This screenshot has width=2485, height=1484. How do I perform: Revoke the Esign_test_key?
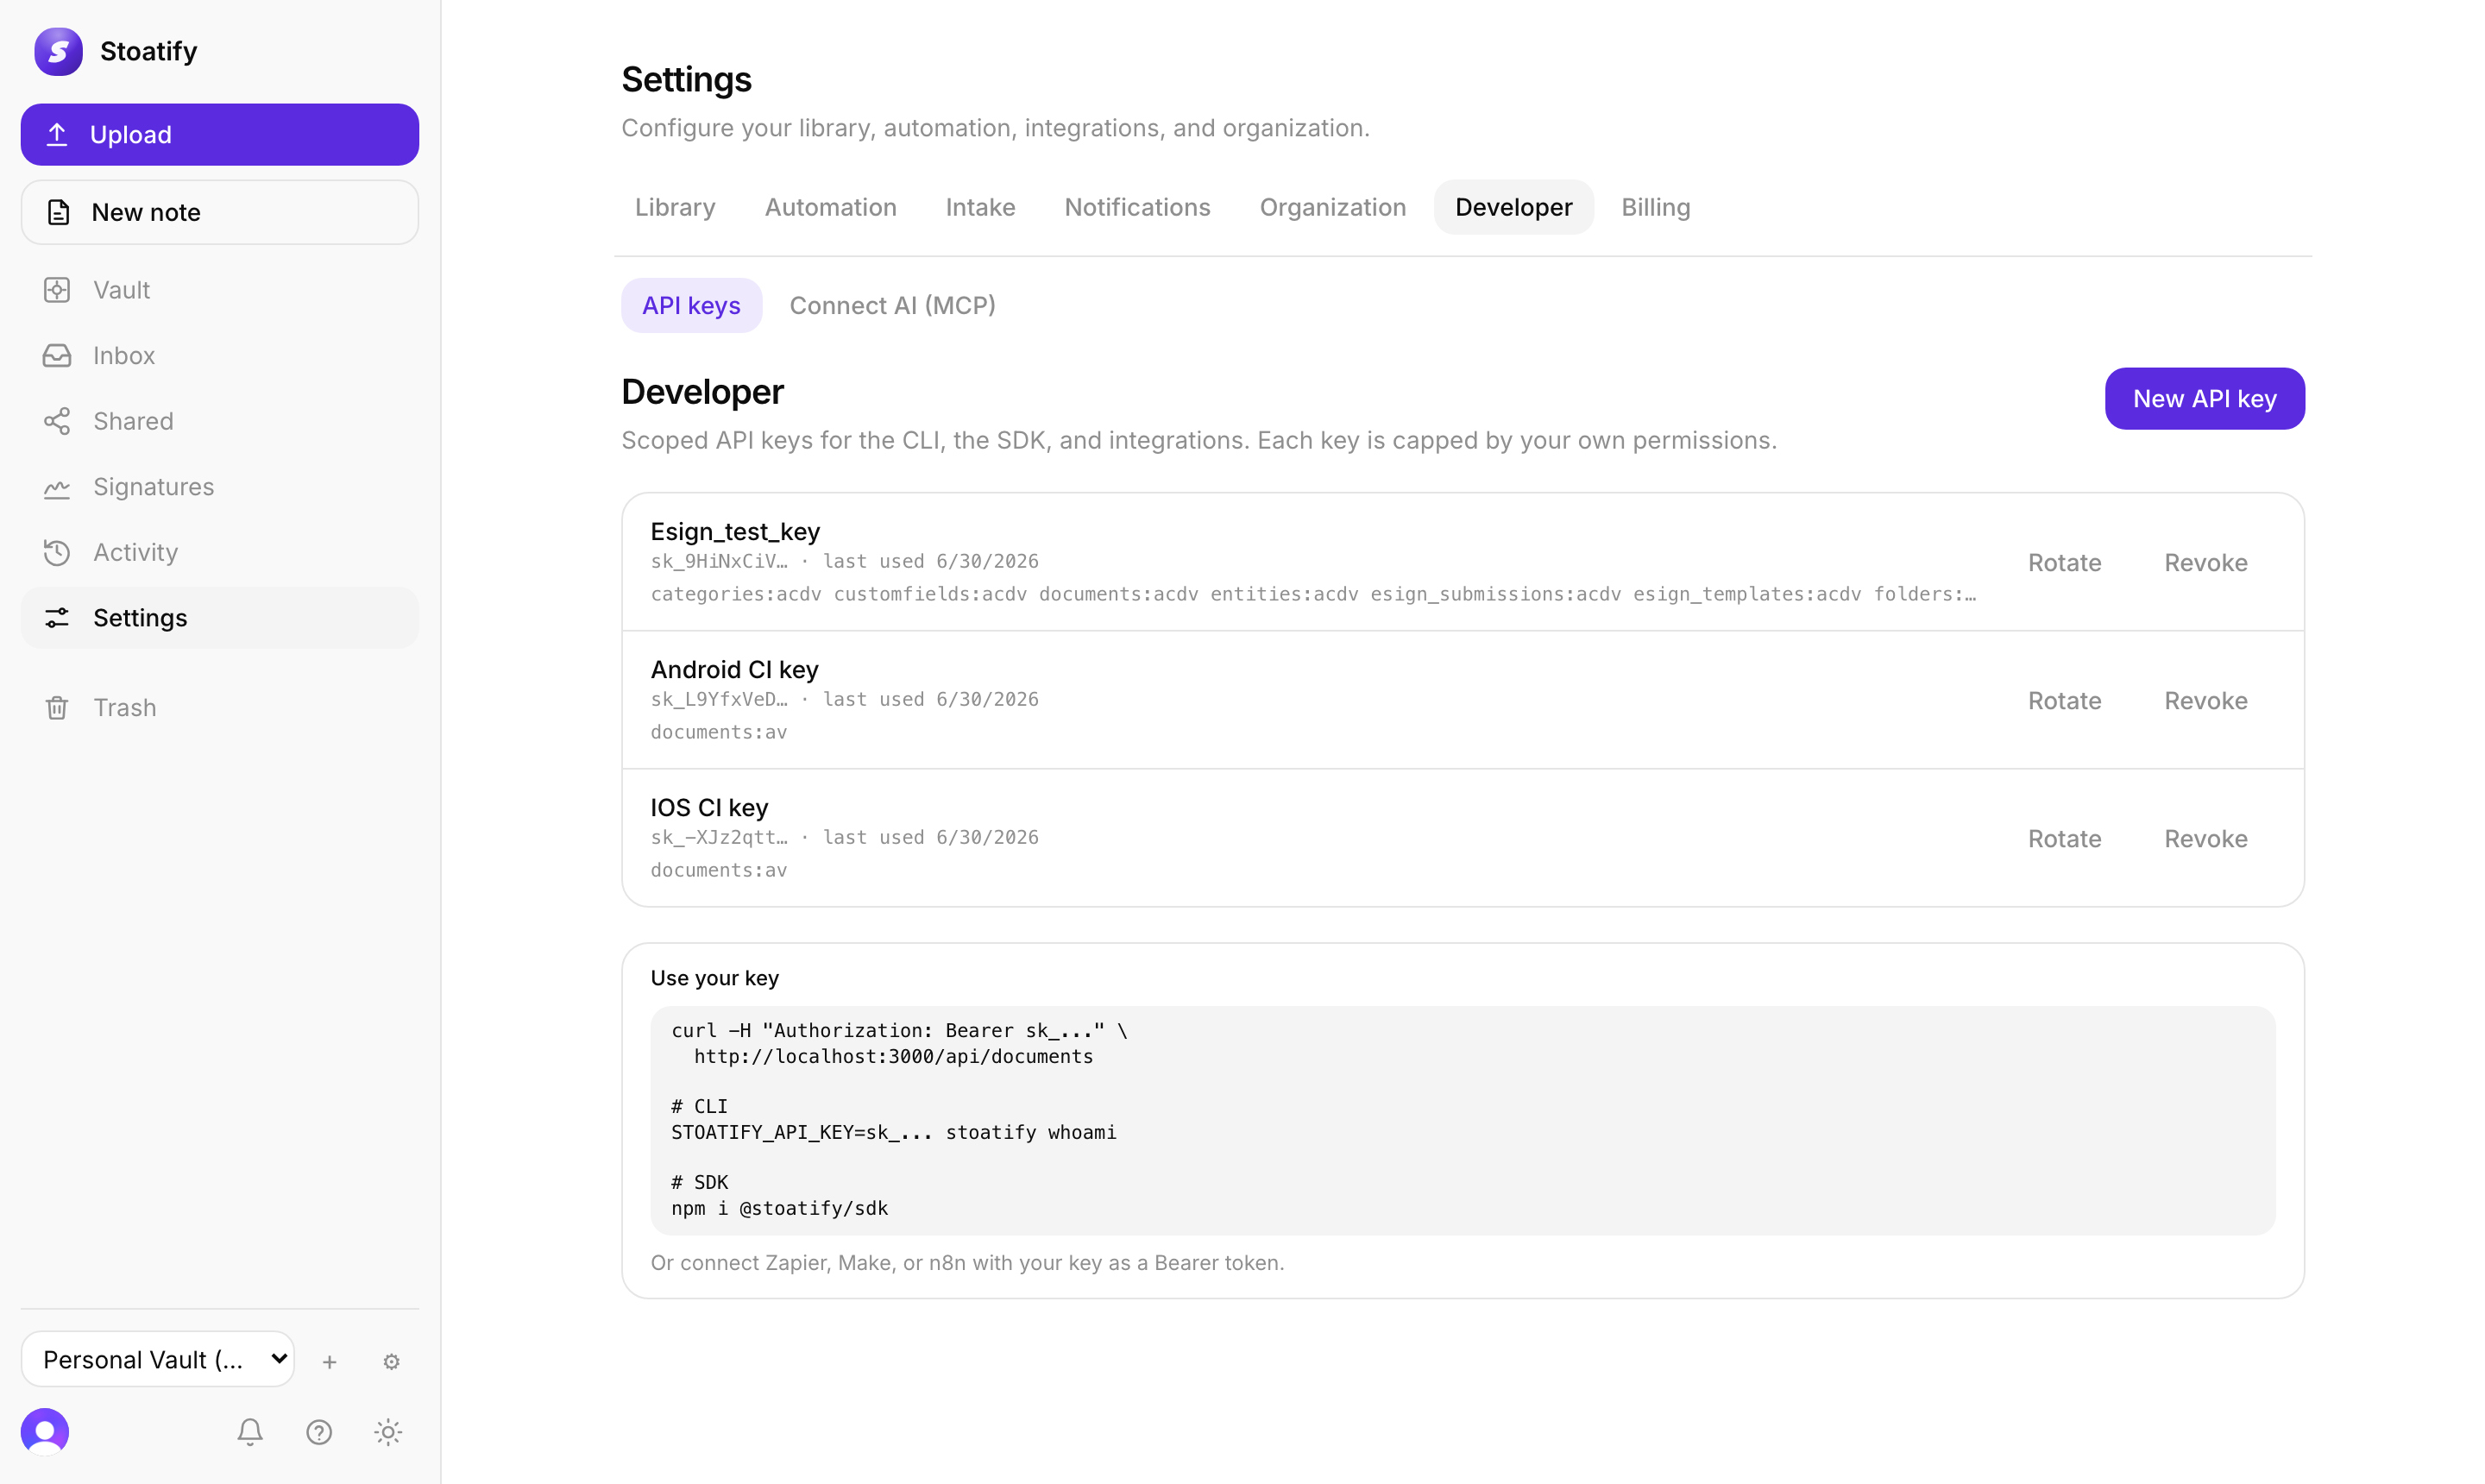(2205, 563)
